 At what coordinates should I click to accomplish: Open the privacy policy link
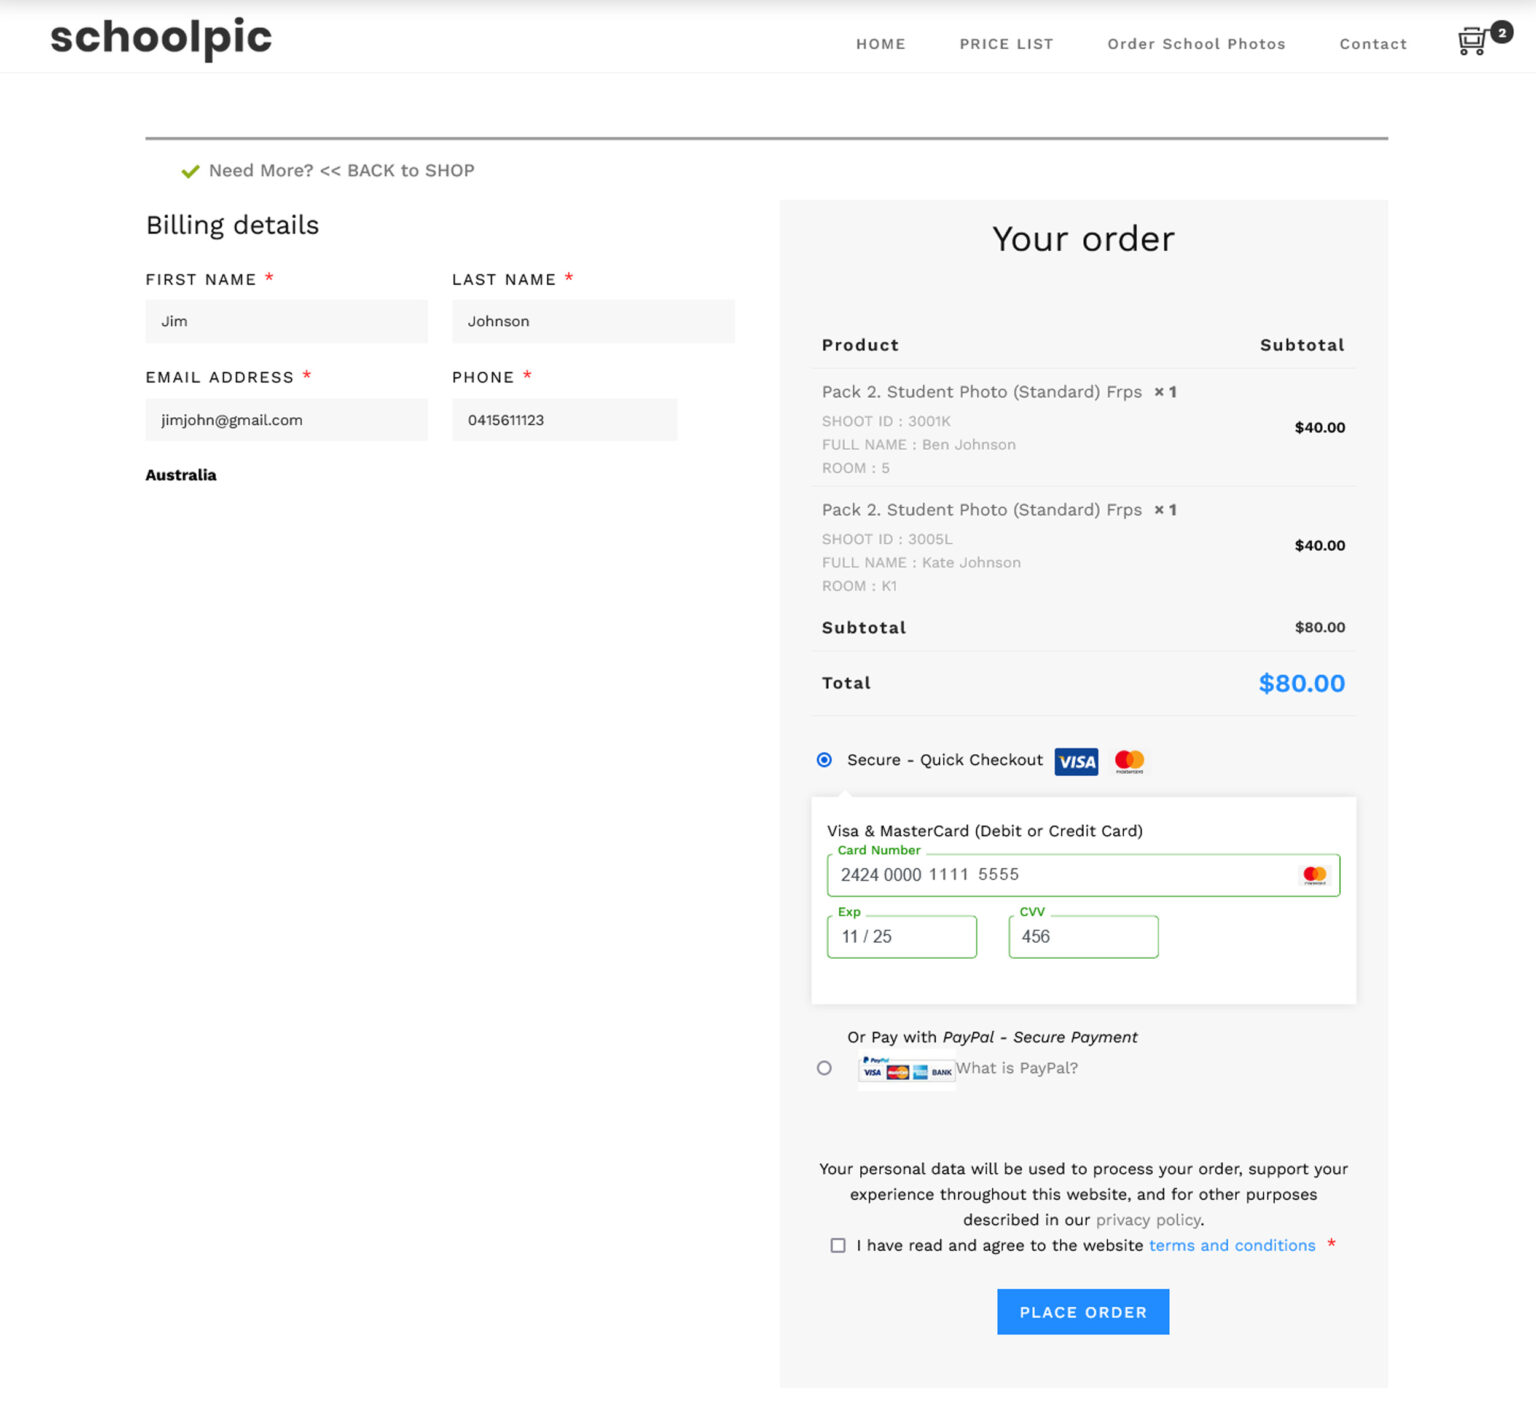1148,1220
